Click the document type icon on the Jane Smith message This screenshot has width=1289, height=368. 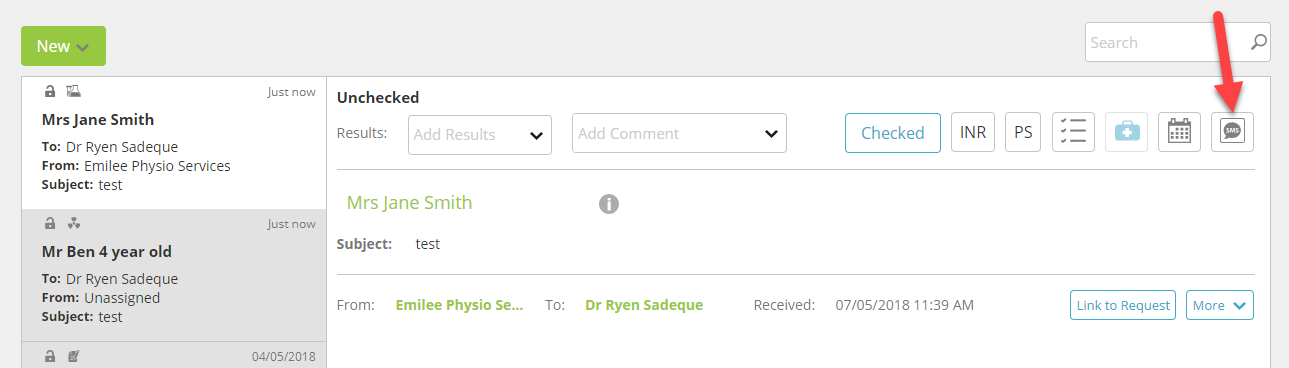pyautogui.click(x=73, y=92)
